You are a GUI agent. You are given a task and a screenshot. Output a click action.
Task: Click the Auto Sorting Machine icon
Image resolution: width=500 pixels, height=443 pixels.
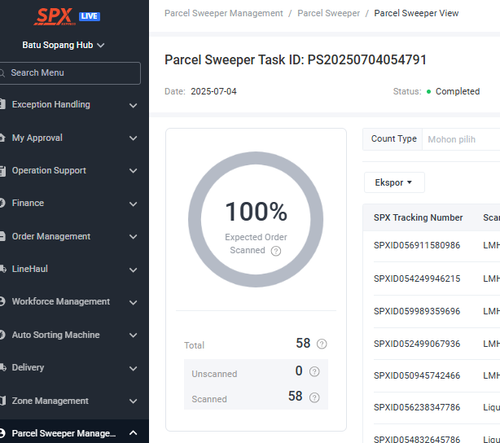[2, 334]
